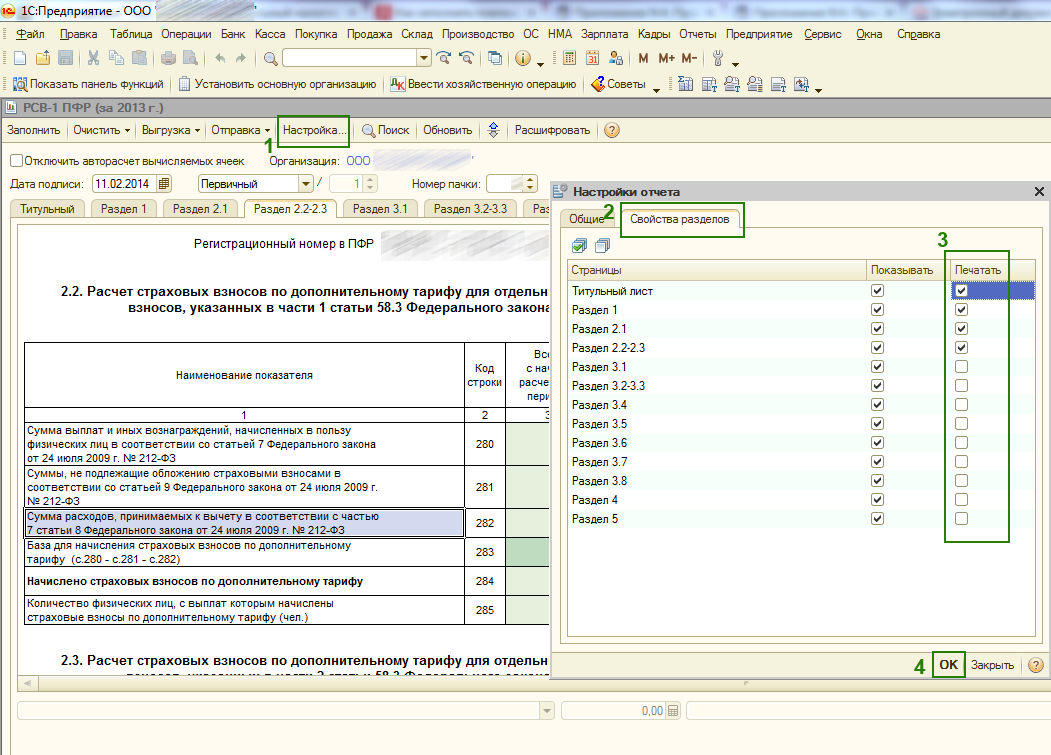Open the Первичный report type dropdown
1051x755 pixels.
306,184
